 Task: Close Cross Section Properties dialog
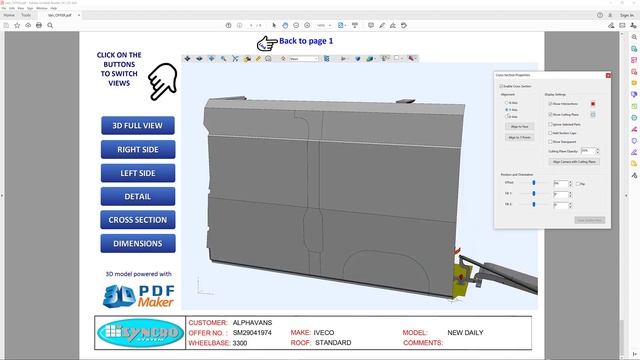coord(608,76)
